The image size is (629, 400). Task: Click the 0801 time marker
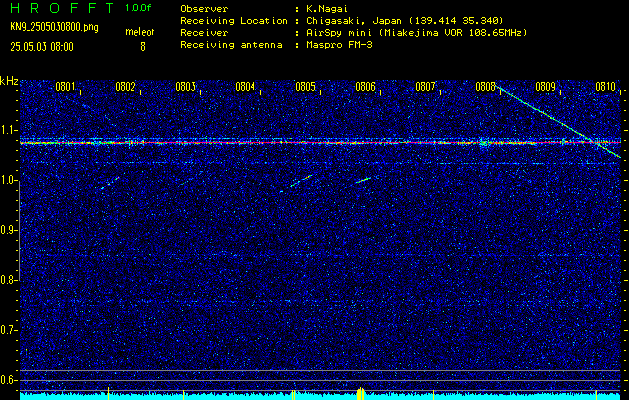point(65,87)
